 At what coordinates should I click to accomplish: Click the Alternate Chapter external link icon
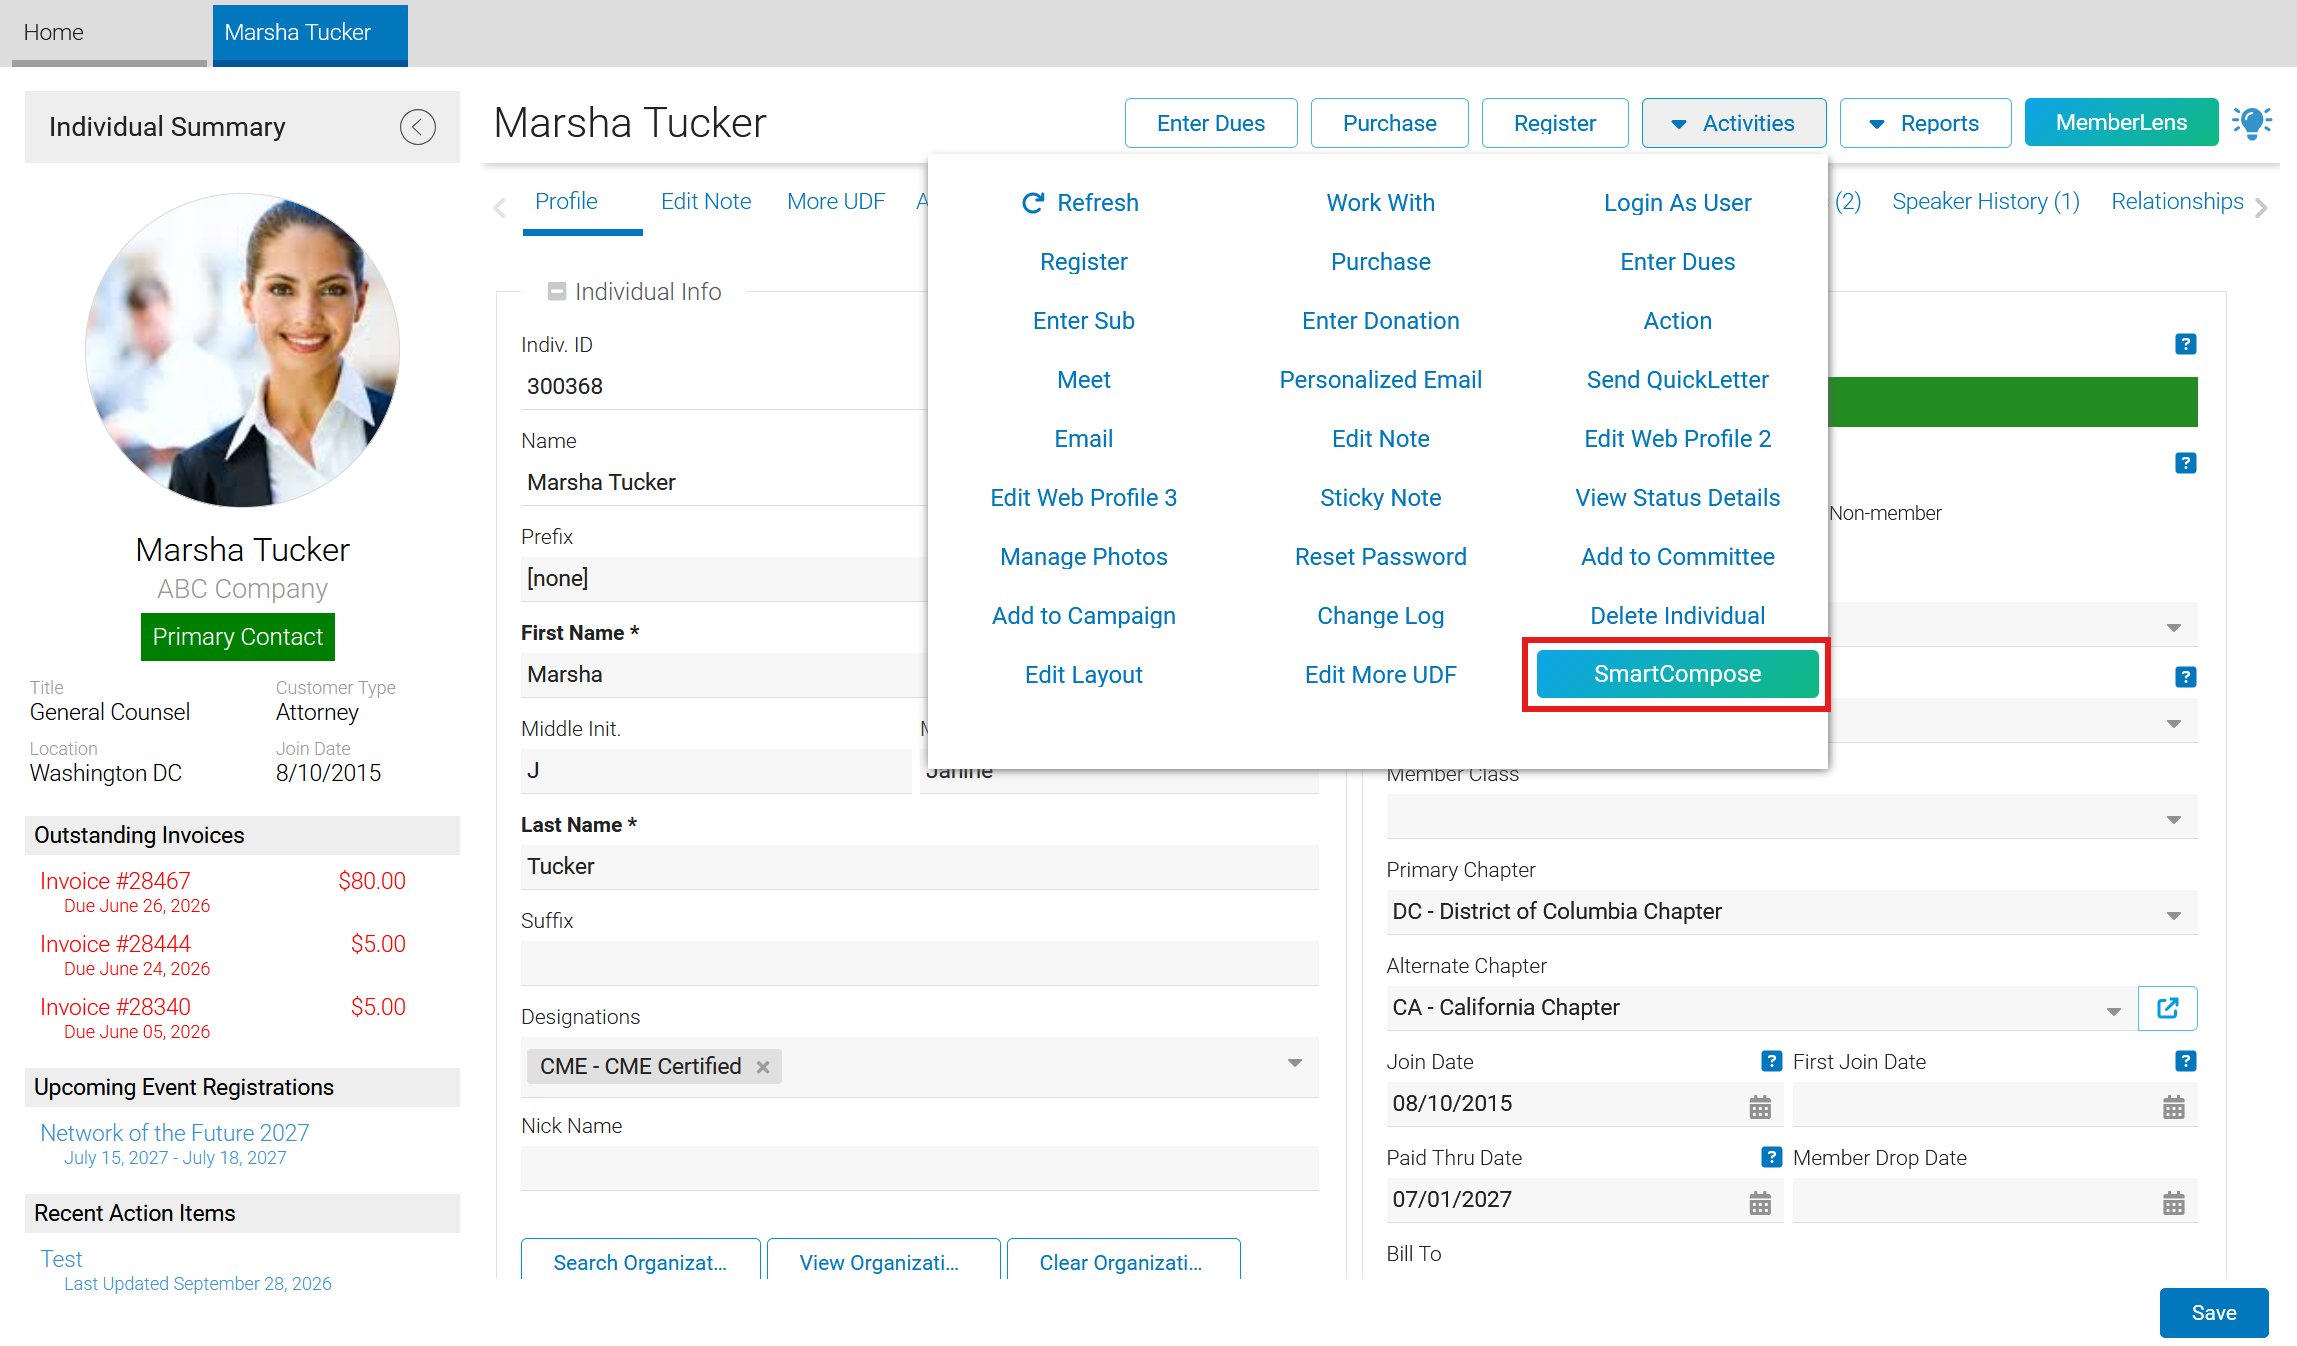(2167, 1008)
